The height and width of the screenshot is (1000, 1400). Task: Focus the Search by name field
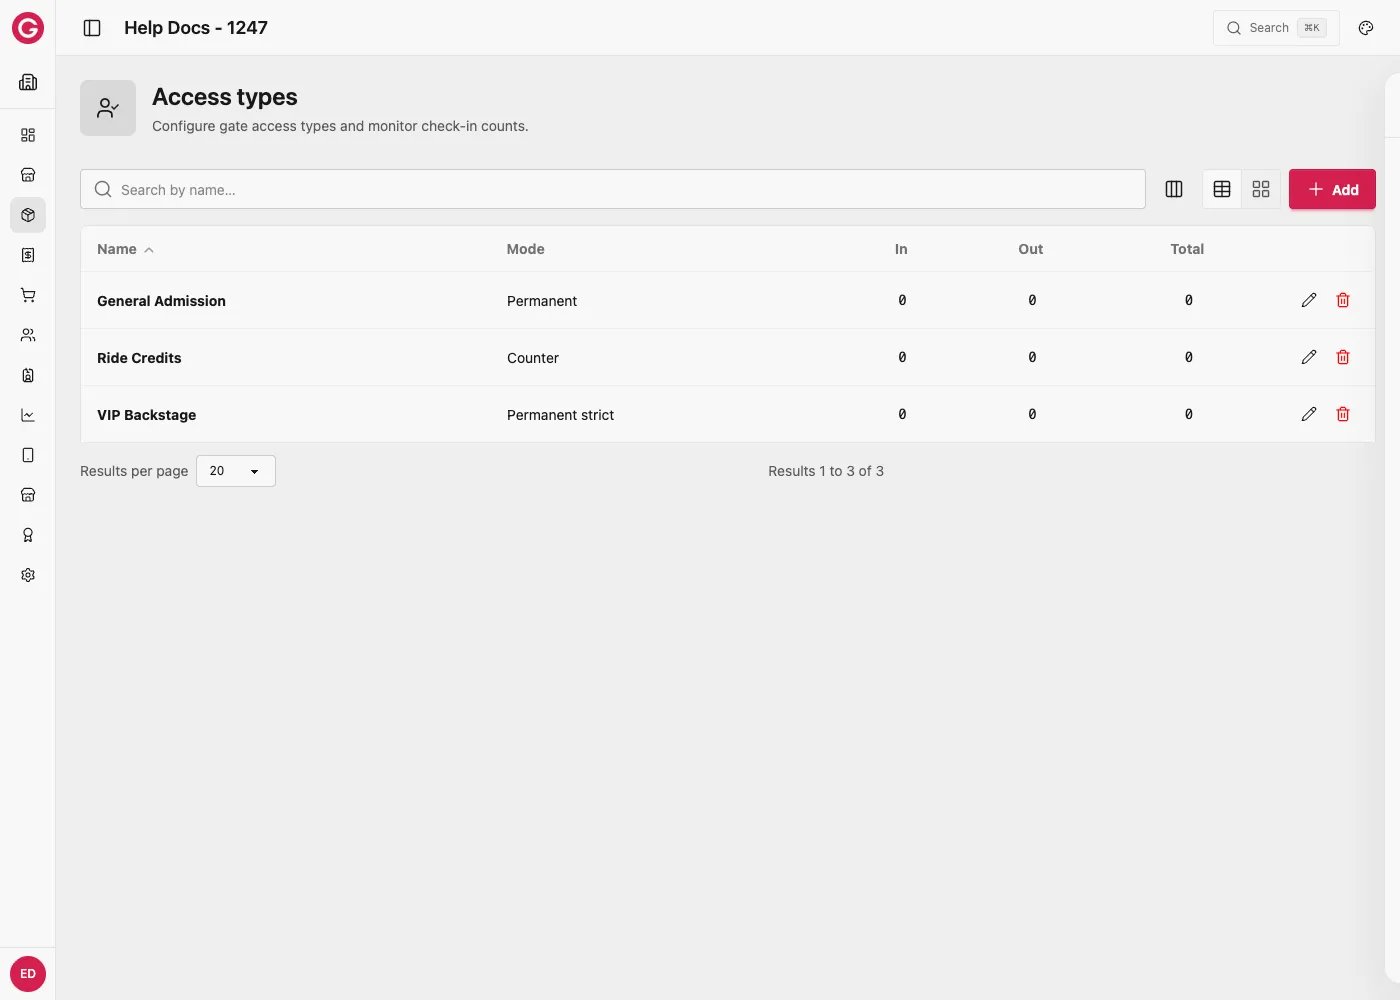613,189
